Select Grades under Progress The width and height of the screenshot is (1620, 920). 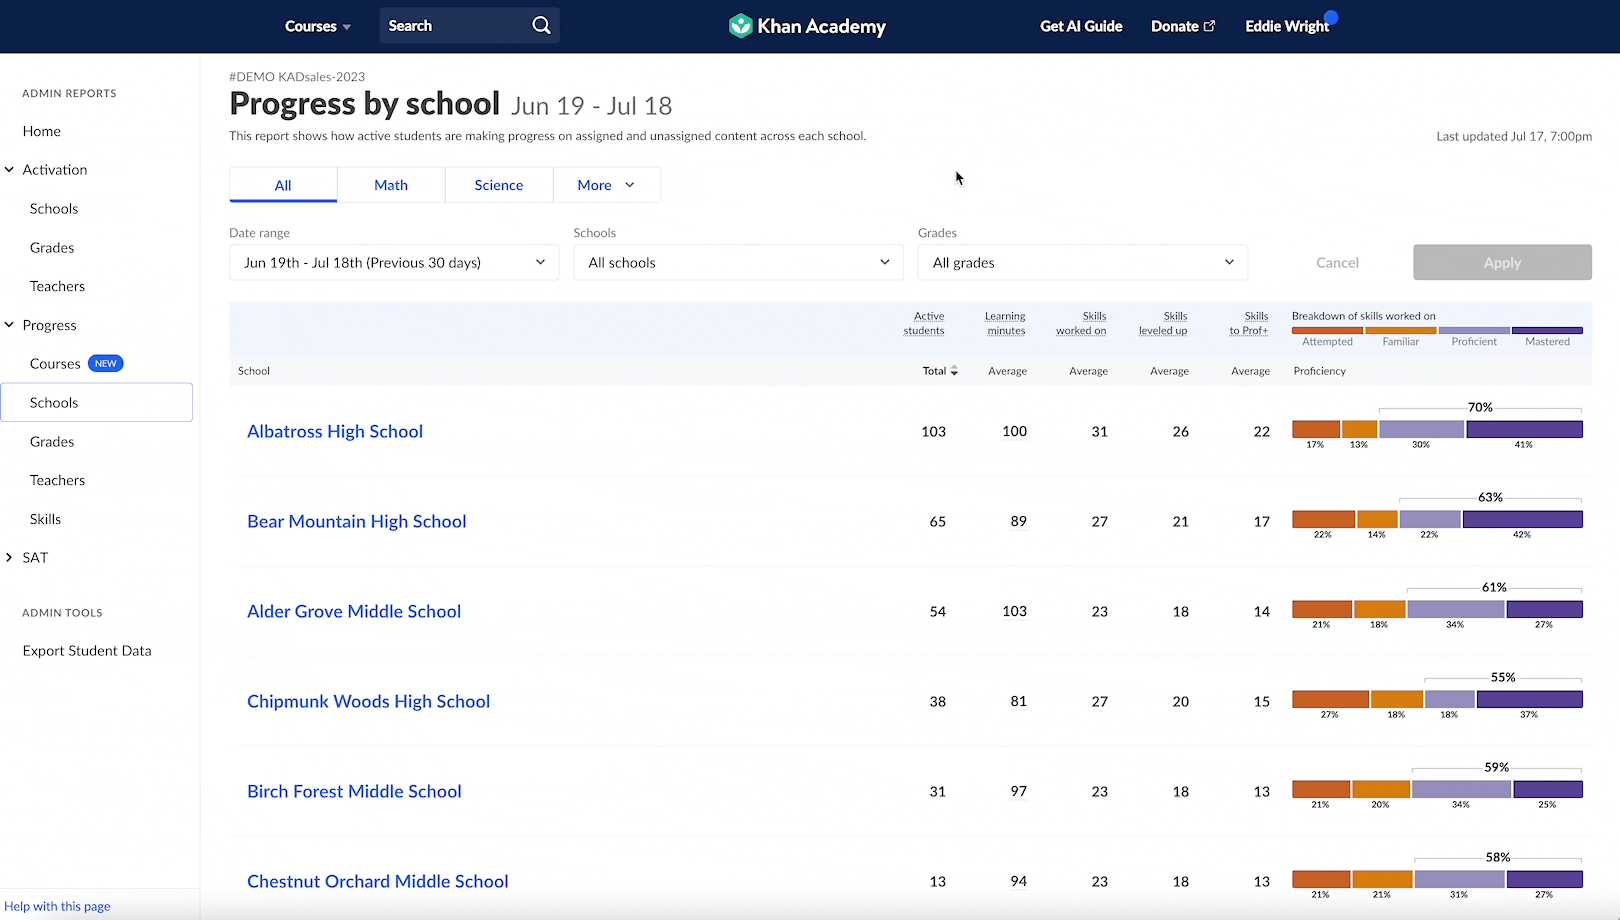coord(52,442)
